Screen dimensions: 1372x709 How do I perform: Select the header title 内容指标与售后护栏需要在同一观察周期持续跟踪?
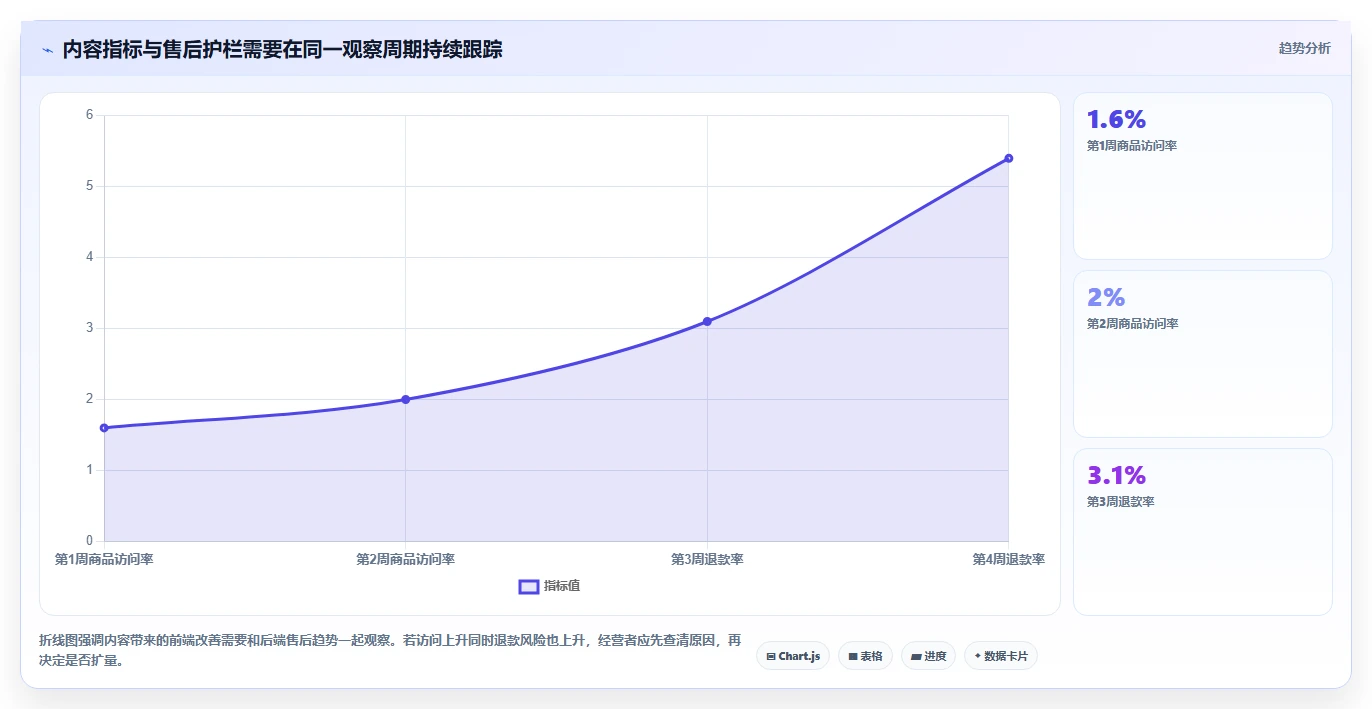[282, 49]
